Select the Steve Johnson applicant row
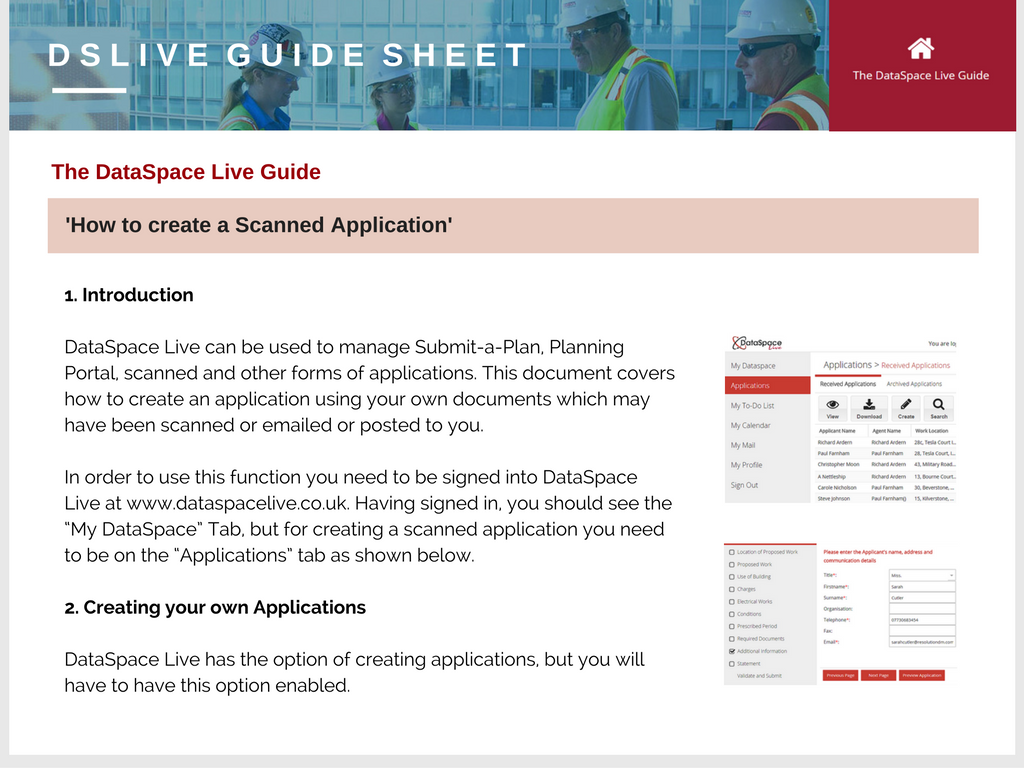Image resolution: width=1024 pixels, height=768 pixels. pos(886,498)
